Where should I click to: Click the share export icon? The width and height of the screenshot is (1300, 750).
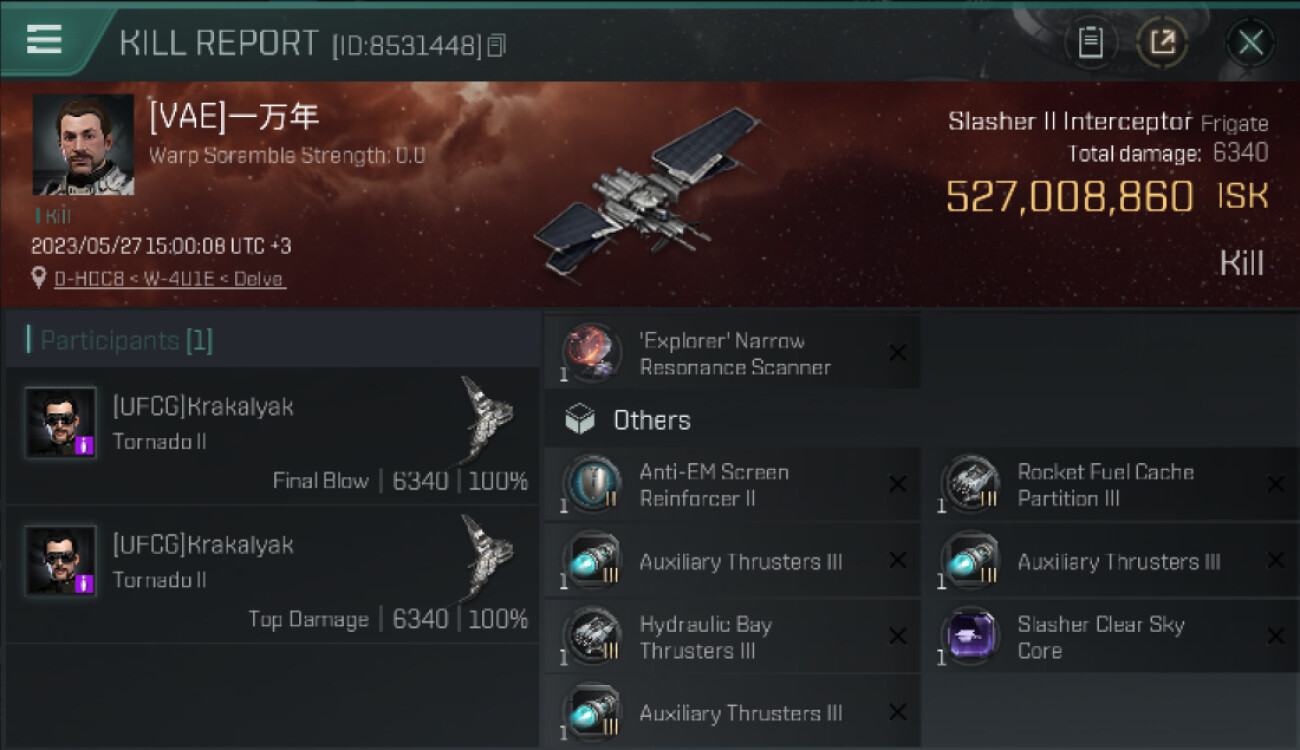coord(1162,42)
